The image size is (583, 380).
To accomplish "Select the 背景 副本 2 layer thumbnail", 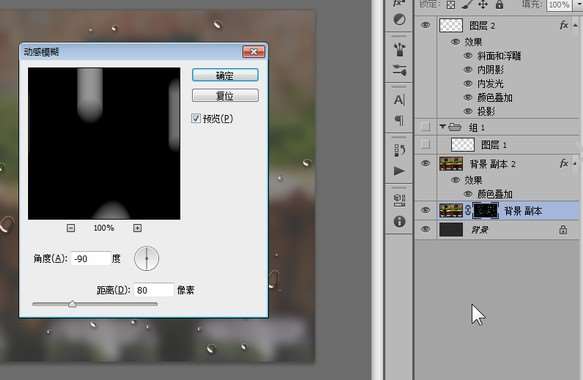I will click(x=451, y=164).
